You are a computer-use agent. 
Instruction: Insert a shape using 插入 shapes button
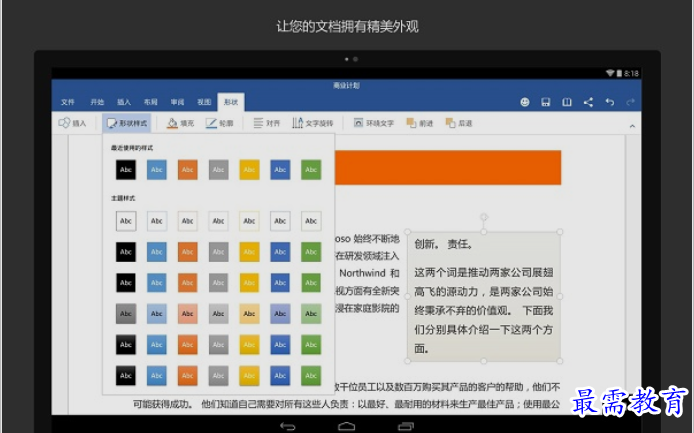coord(72,123)
